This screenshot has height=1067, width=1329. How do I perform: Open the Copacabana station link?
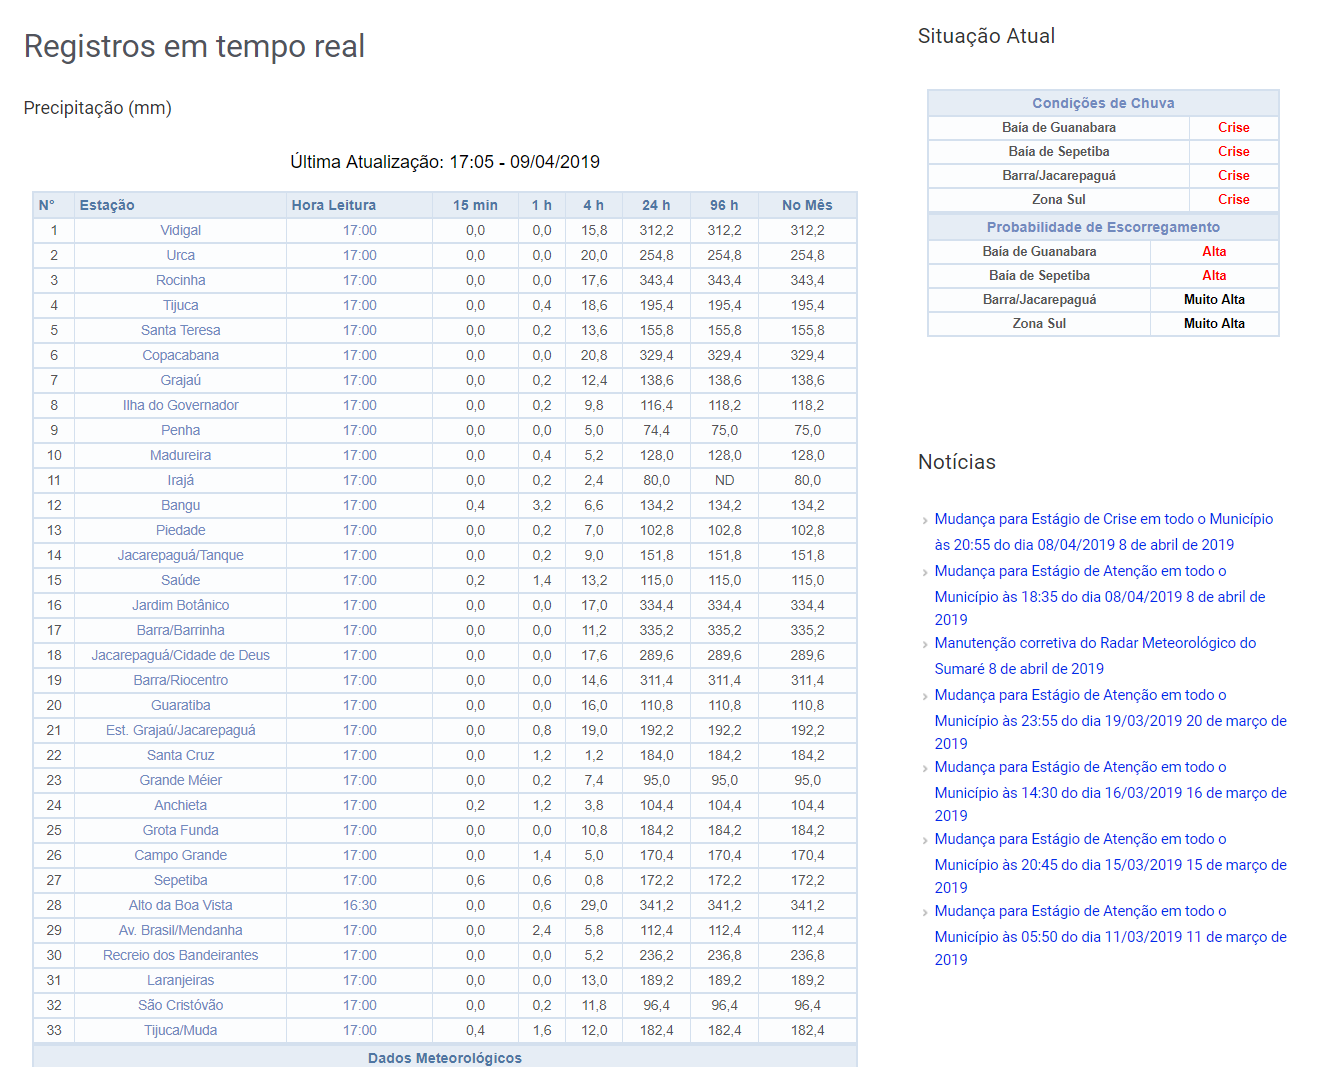pyautogui.click(x=180, y=355)
